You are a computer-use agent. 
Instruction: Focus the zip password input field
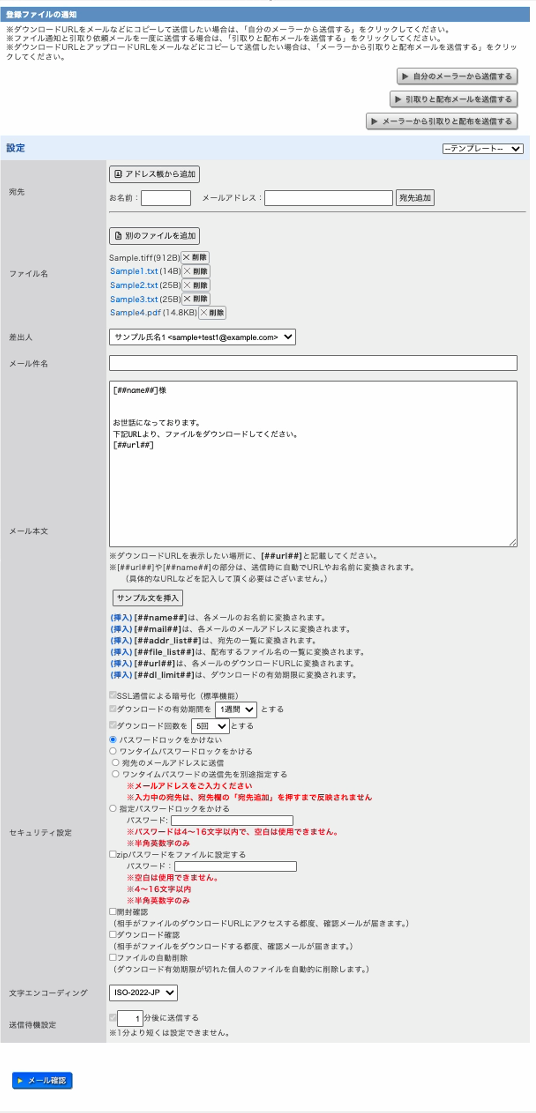pyautogui.click(x=236, y=866)
